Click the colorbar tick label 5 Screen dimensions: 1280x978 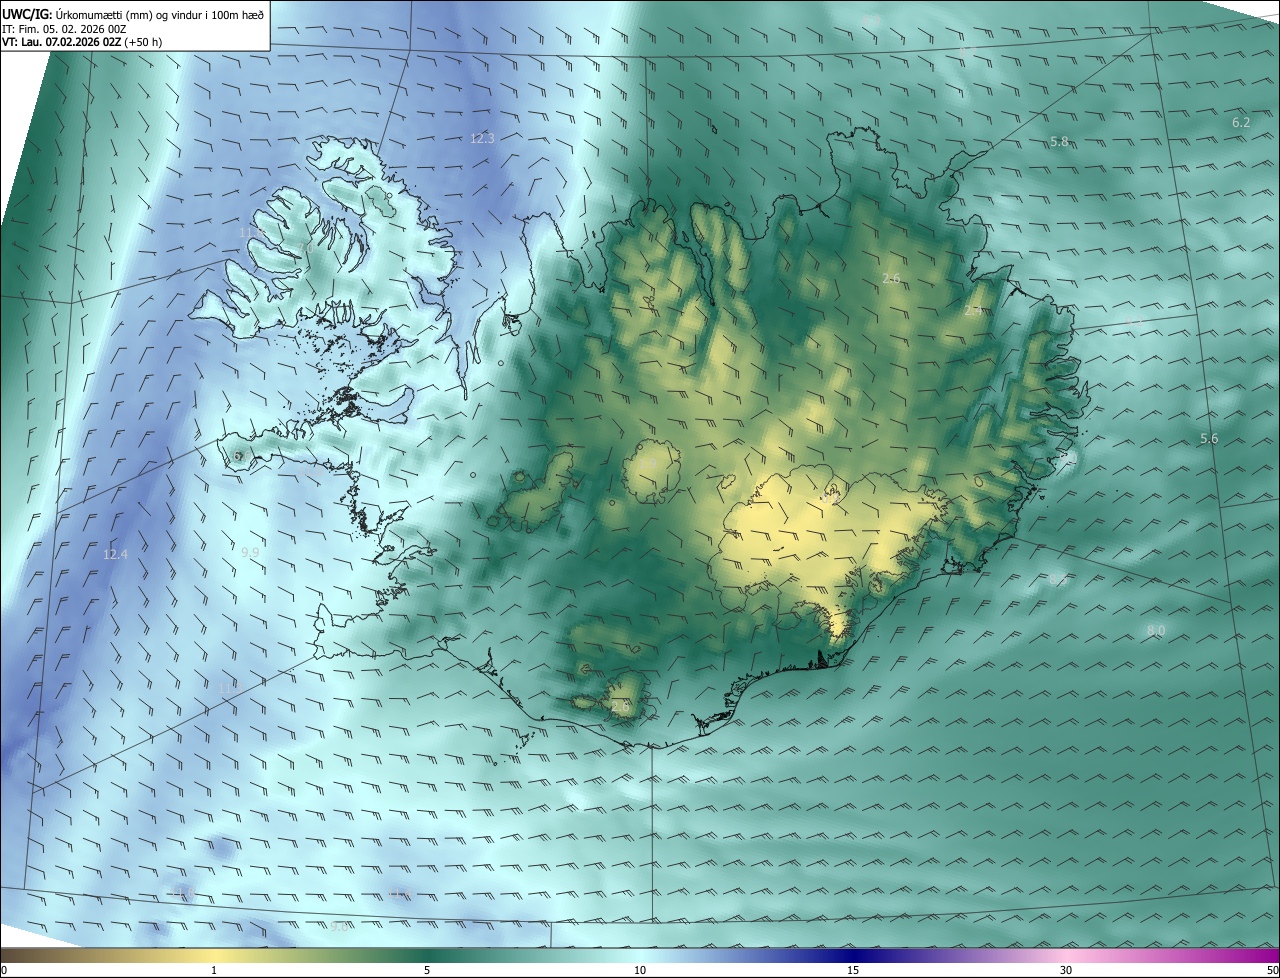(x=427, y=970)
